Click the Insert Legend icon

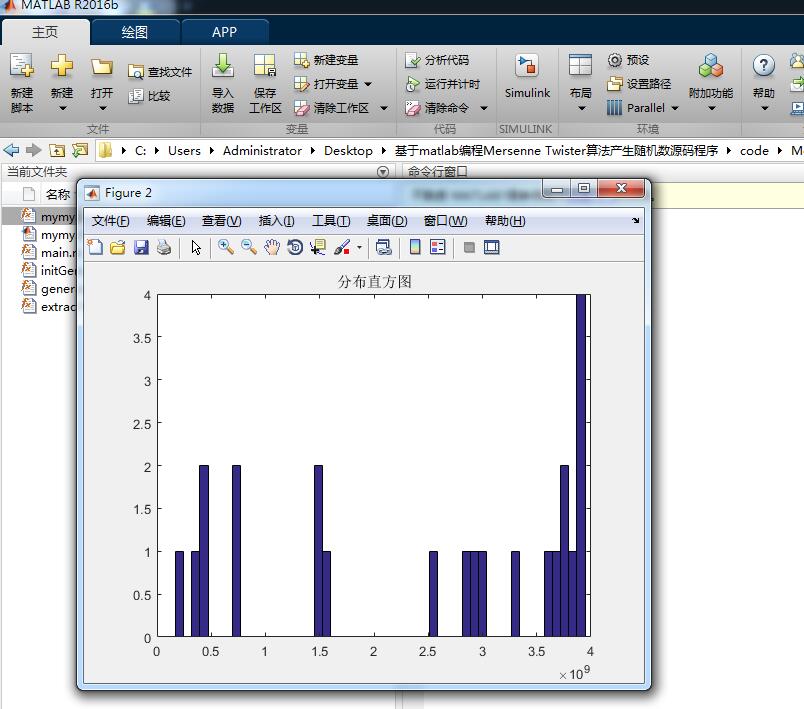click(x=438, y=248)
